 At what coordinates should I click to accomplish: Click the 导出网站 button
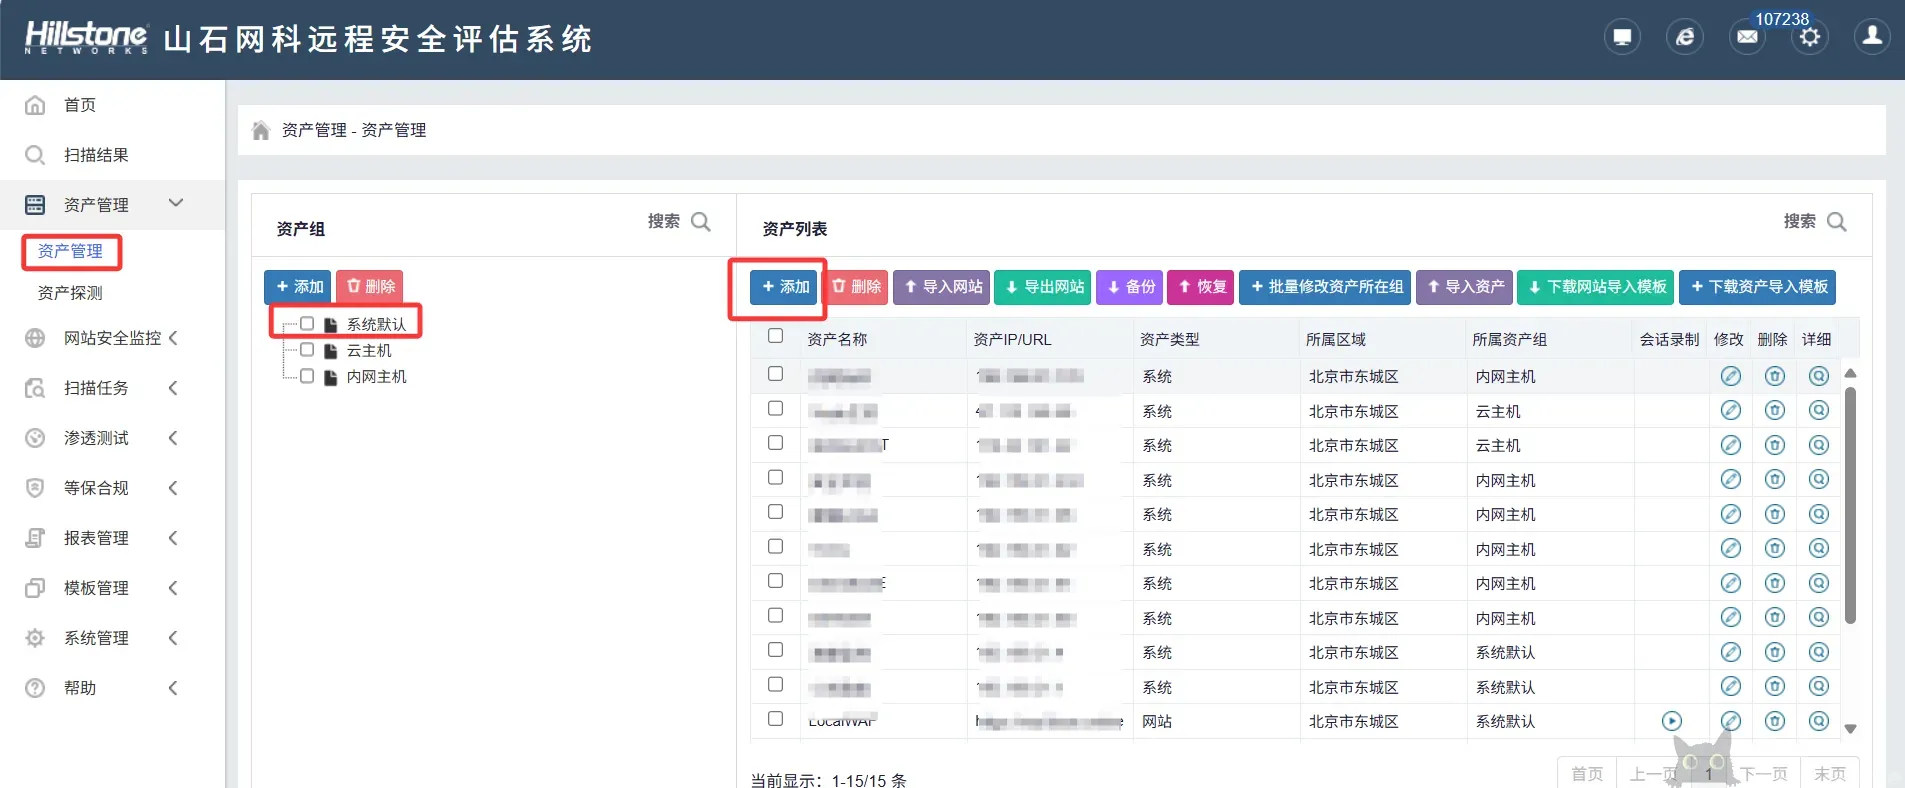pos(1043,287)
